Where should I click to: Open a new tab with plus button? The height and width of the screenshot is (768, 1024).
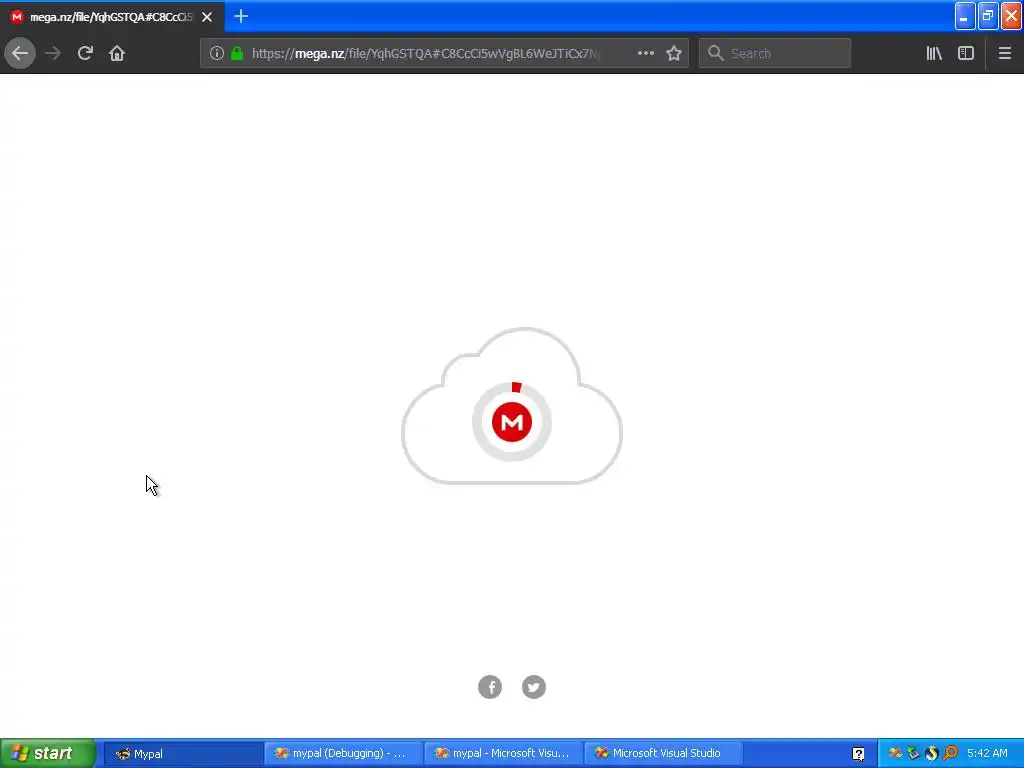[241, 16]
